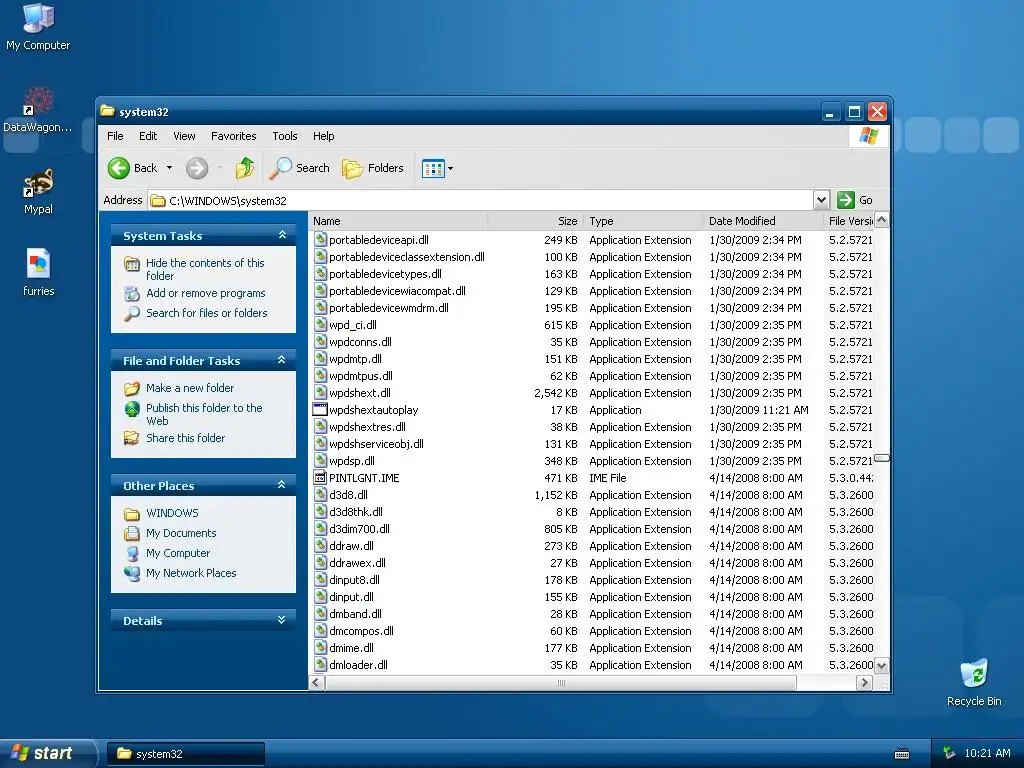Open the Tools menu
Screen dimensions: 1024x768
click(x=285, y=136)
